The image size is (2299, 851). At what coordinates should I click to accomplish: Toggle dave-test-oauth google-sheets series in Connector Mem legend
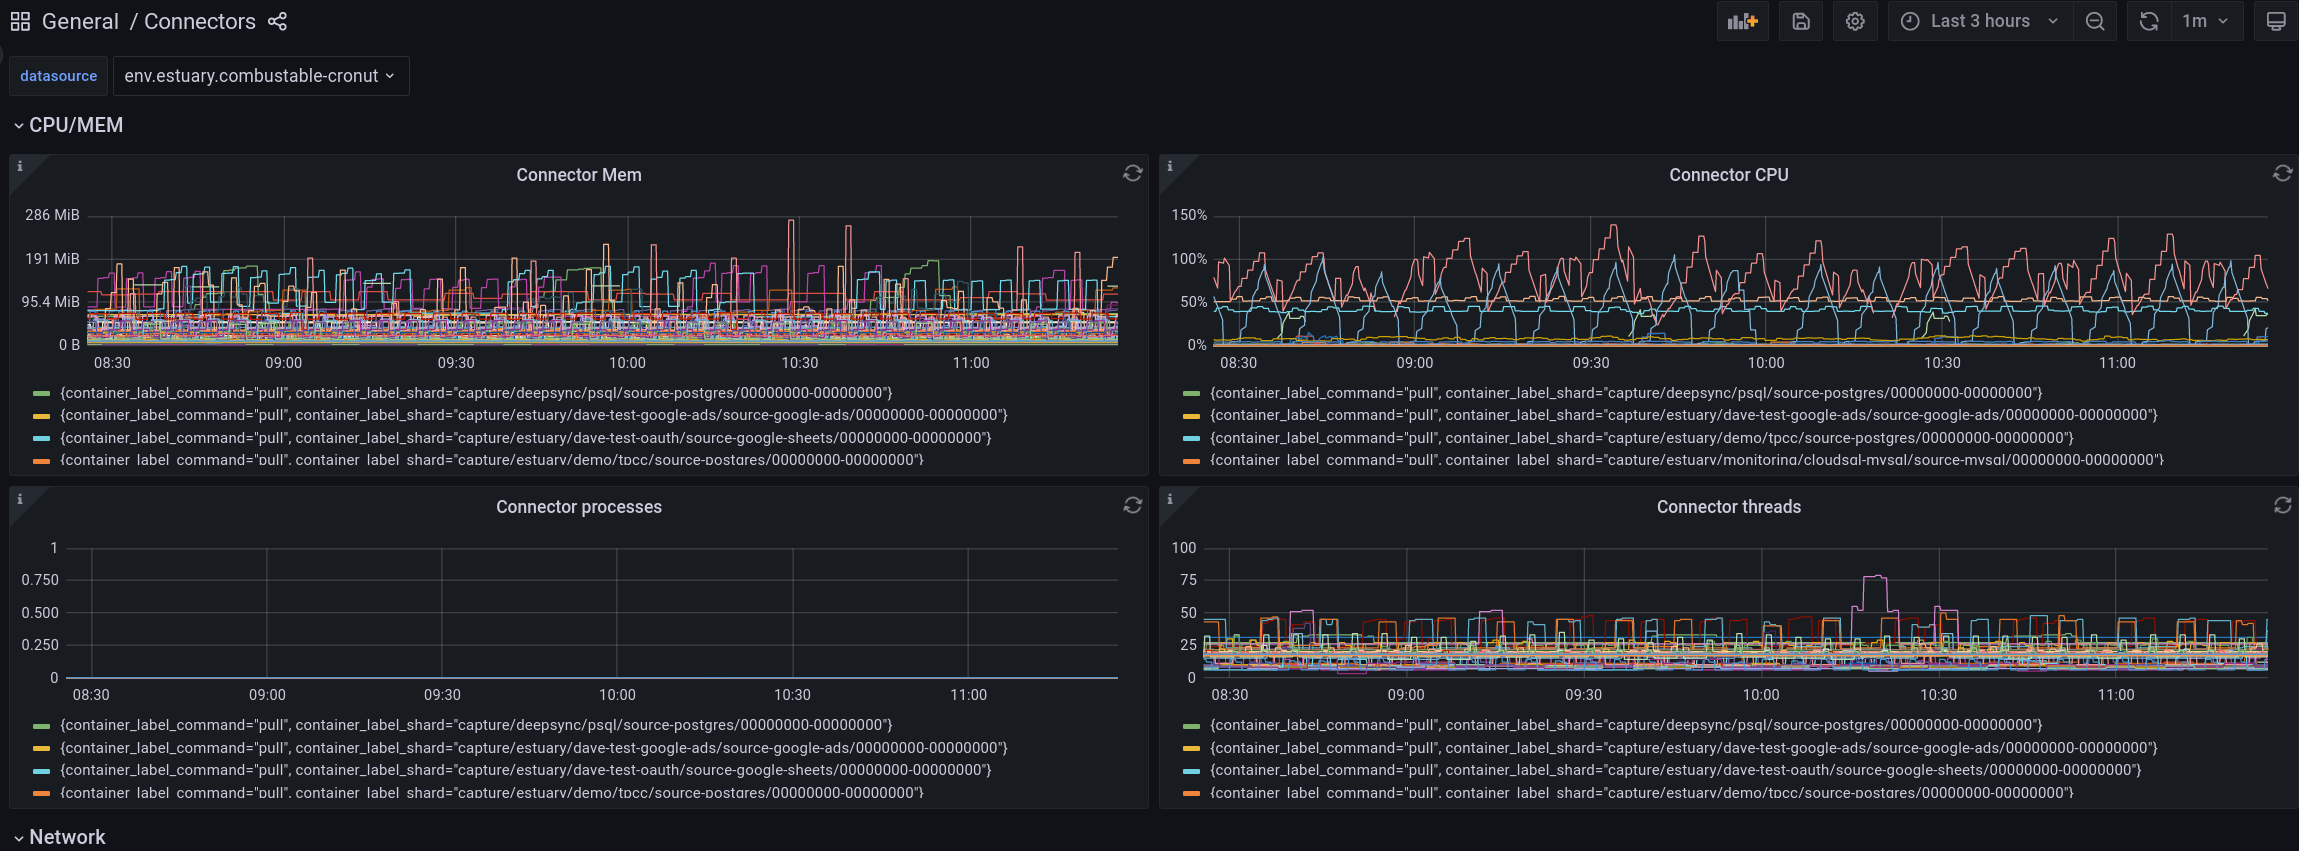pos(526,438)
